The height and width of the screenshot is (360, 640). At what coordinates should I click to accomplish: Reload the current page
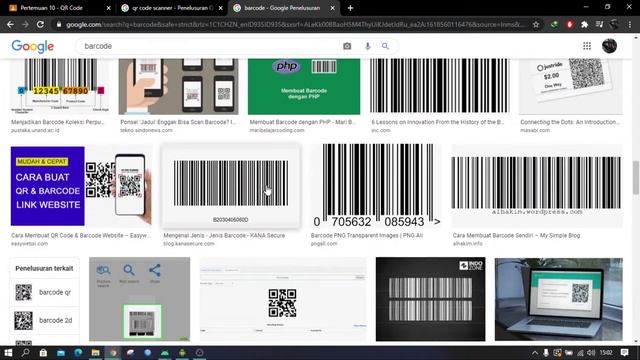40,24
